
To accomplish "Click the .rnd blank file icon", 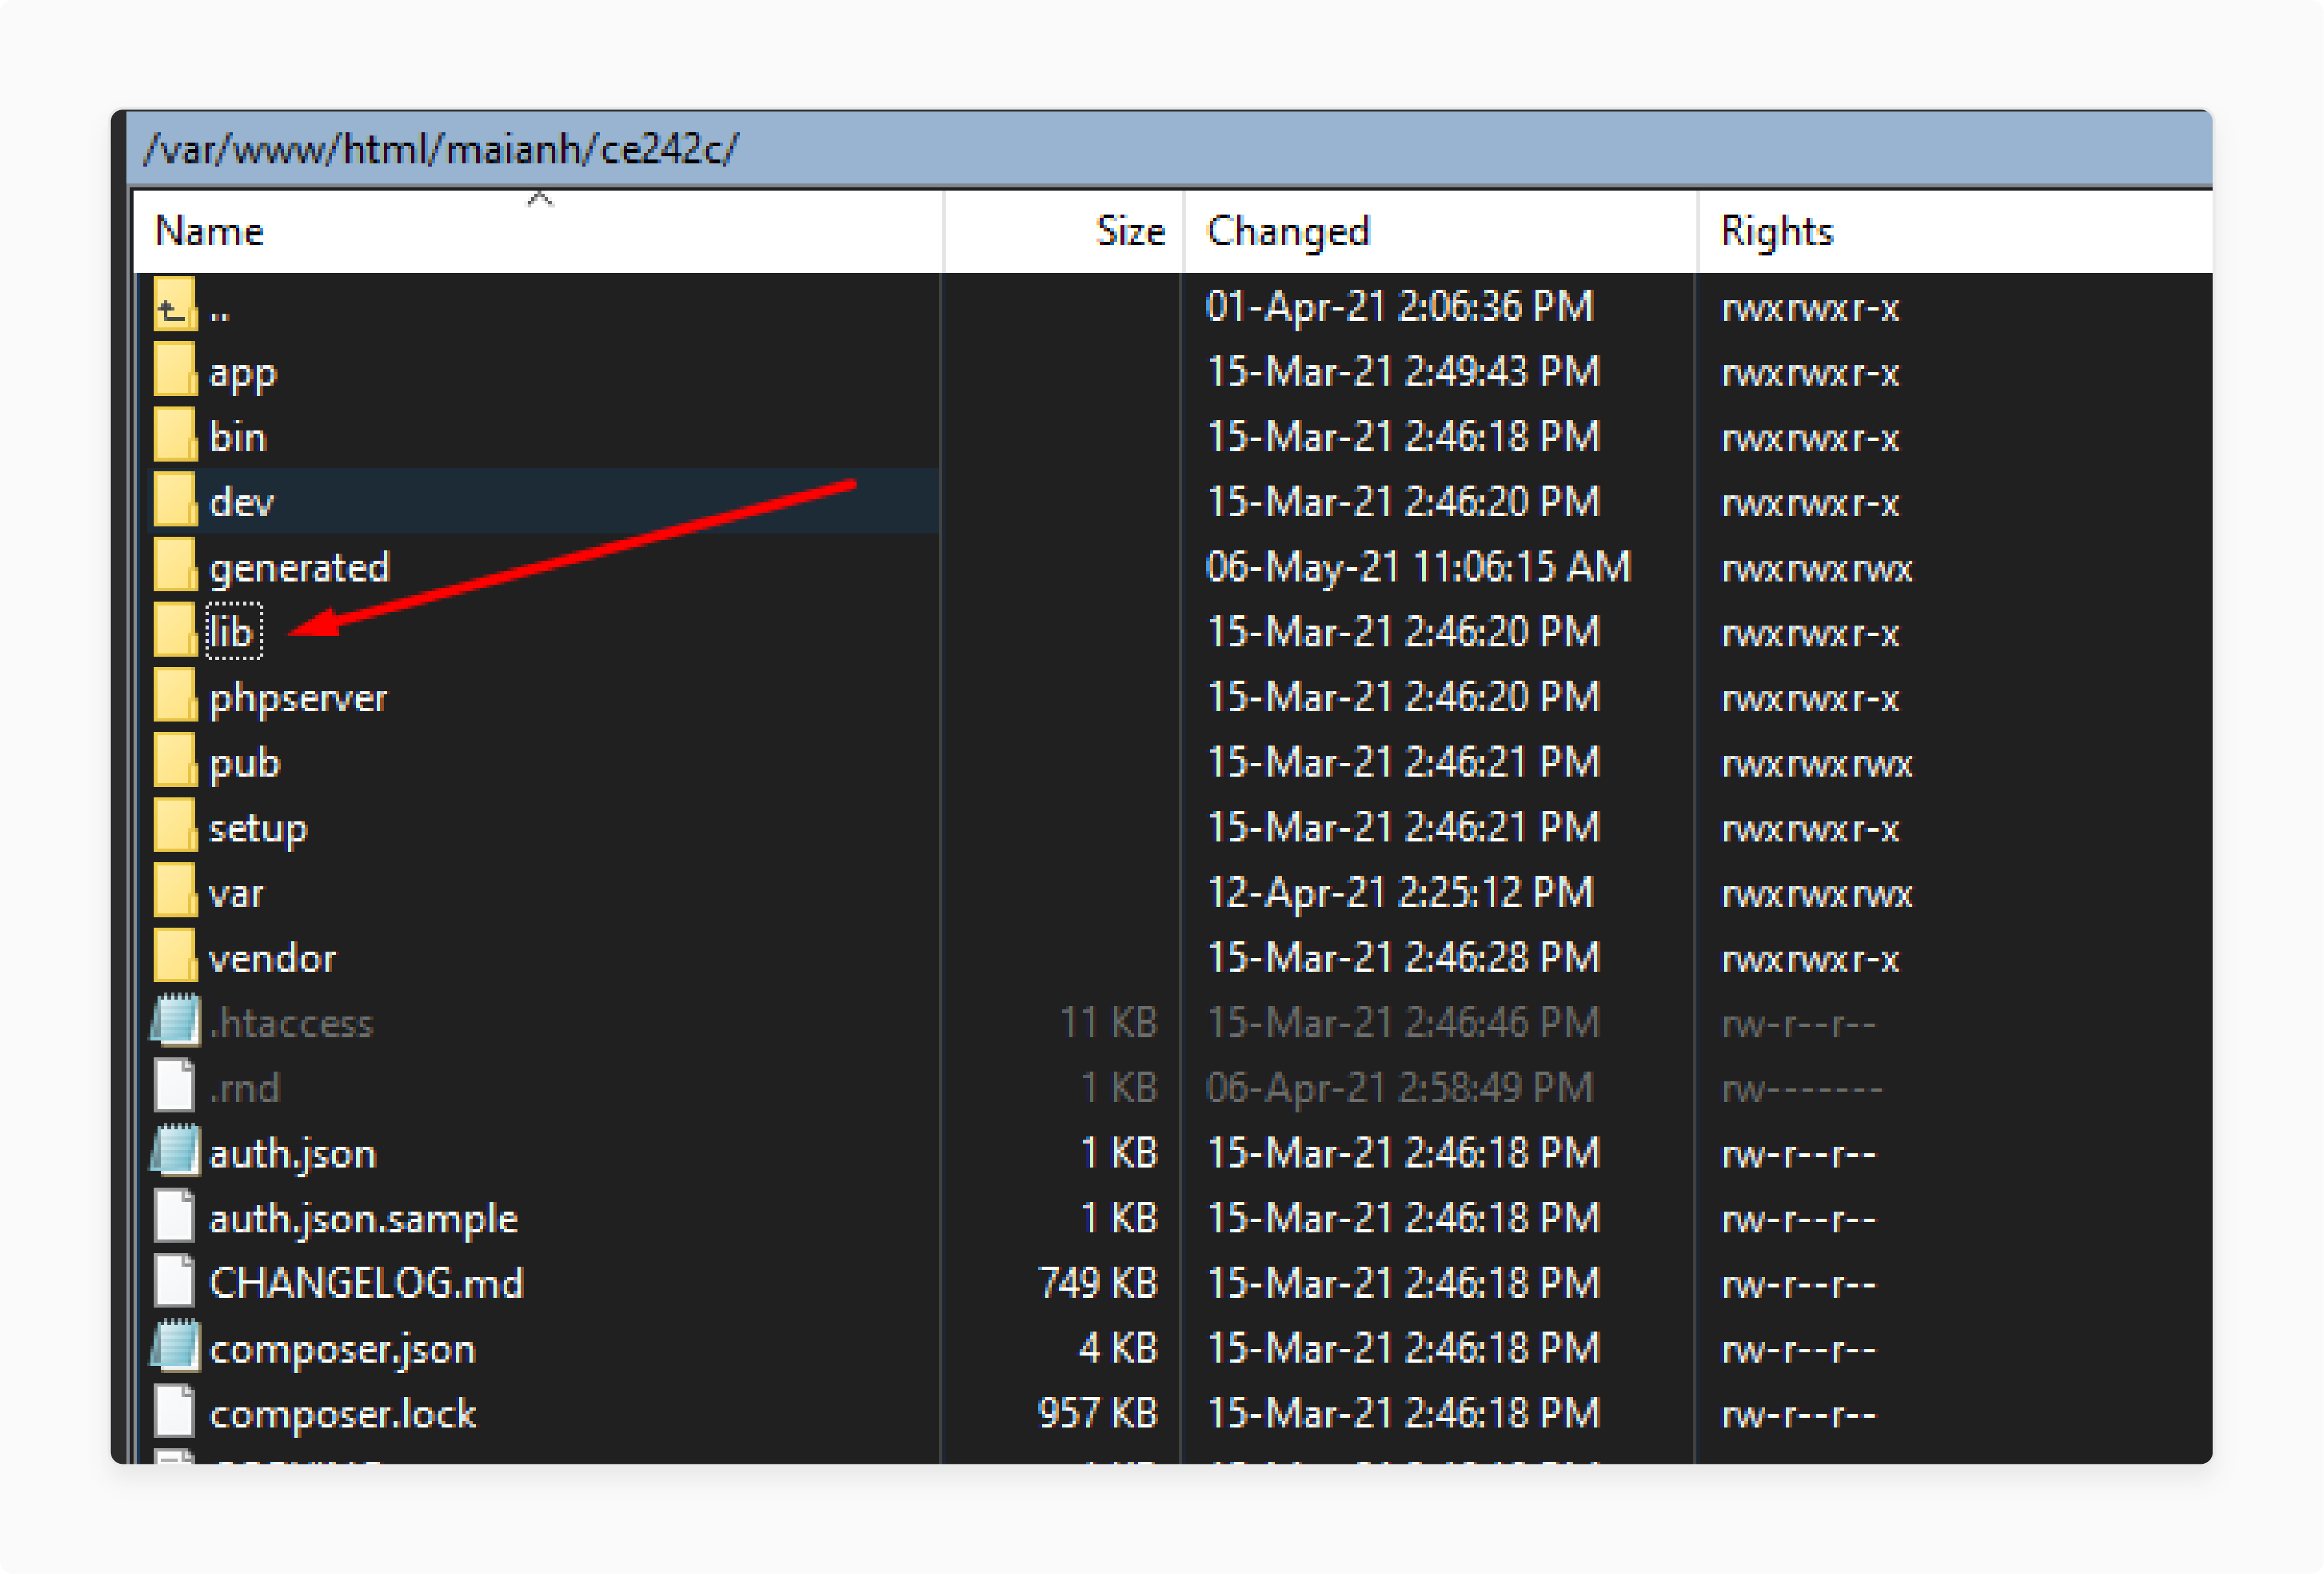I will (175, 1086).
